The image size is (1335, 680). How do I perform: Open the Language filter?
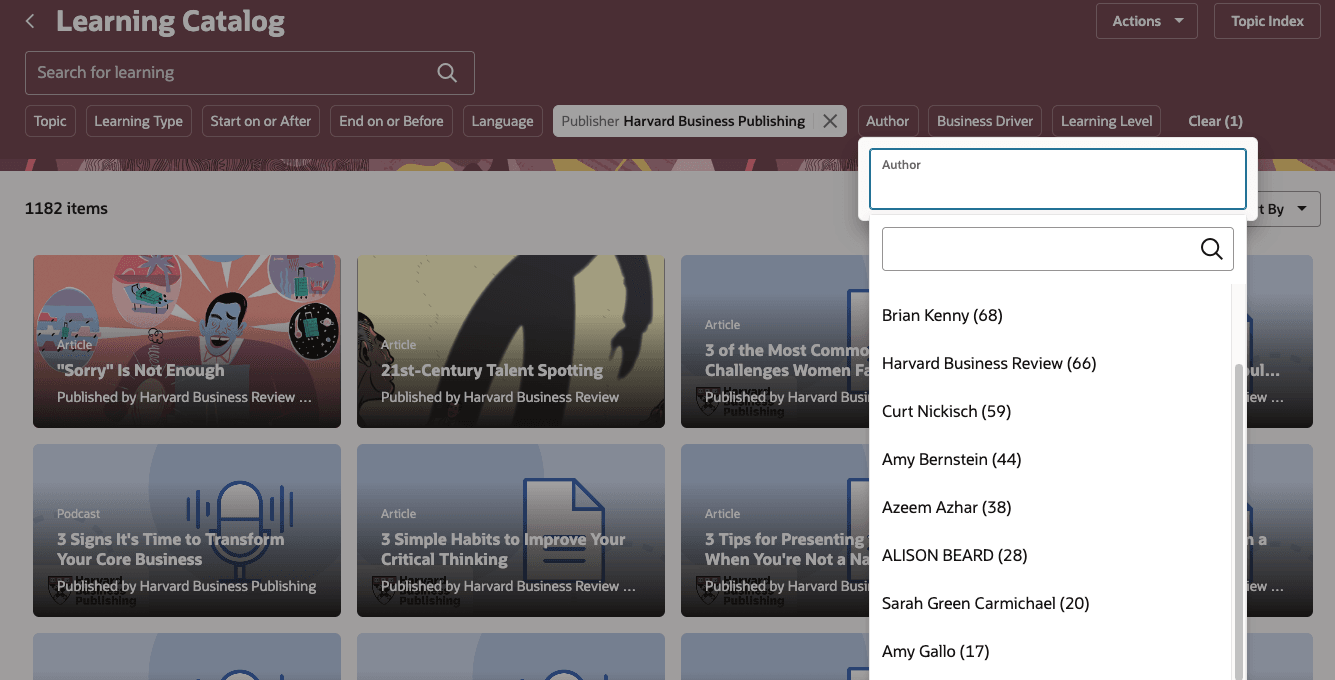[502, 121]
